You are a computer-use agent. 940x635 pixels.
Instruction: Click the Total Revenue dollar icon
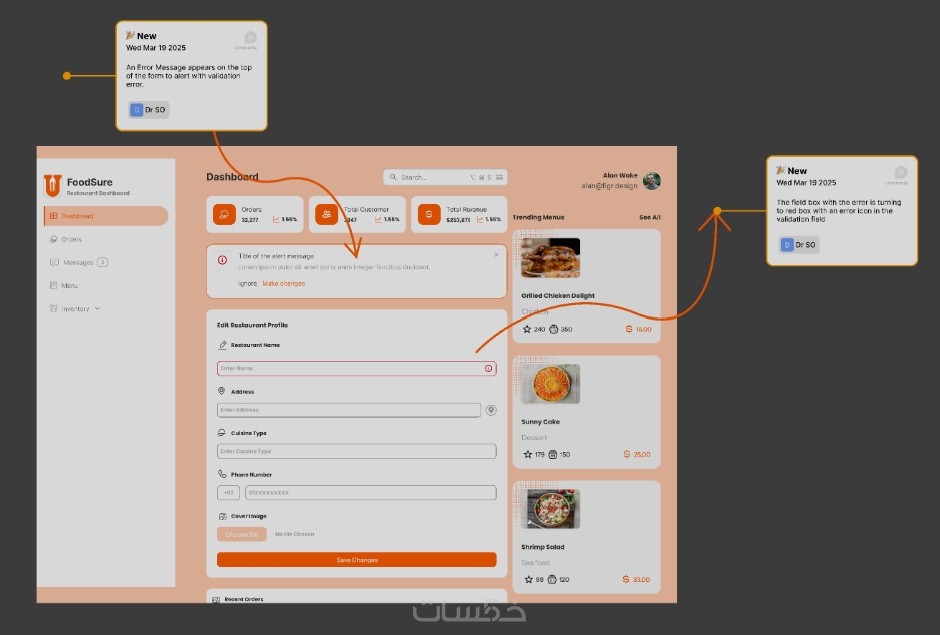[x=429, y=214]
